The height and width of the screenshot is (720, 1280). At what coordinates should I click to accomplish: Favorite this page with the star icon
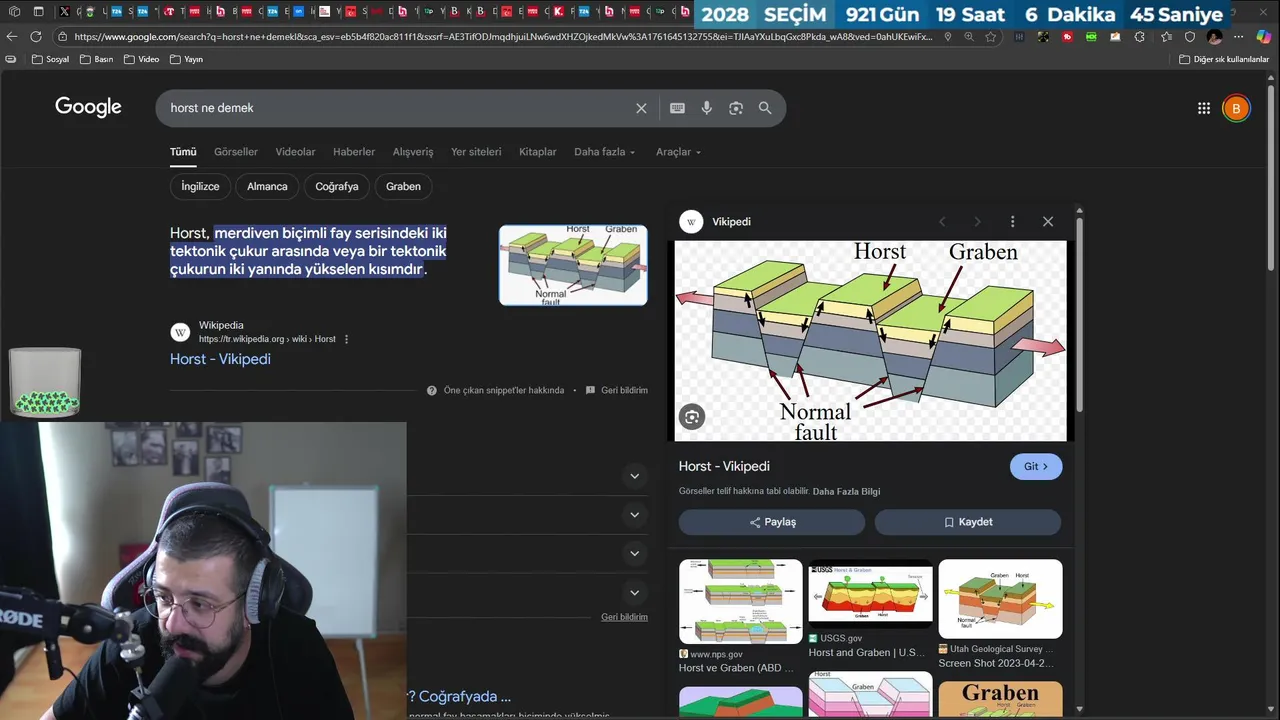pyautogui.click(x=991, y=36)
